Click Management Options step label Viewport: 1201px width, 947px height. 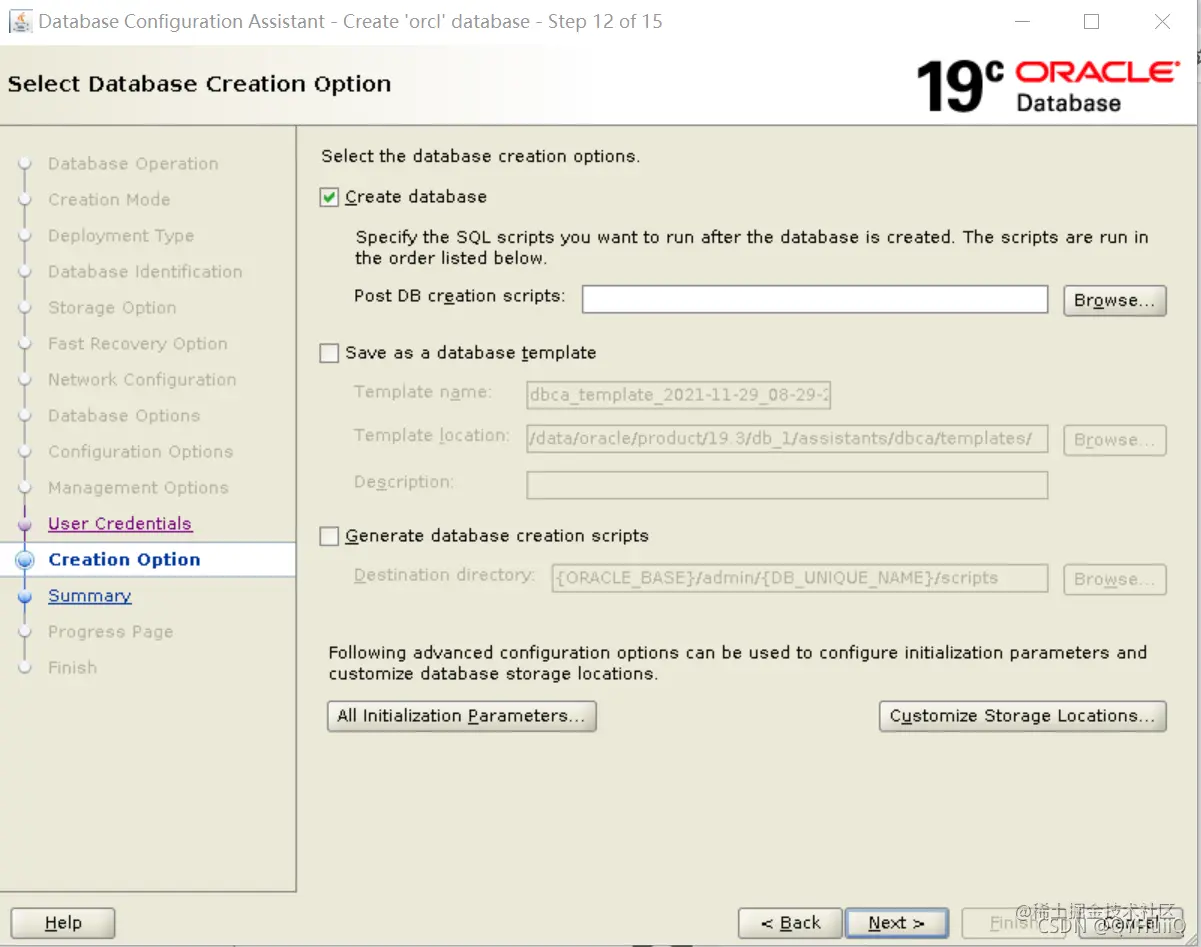click(x=138, y=488)
